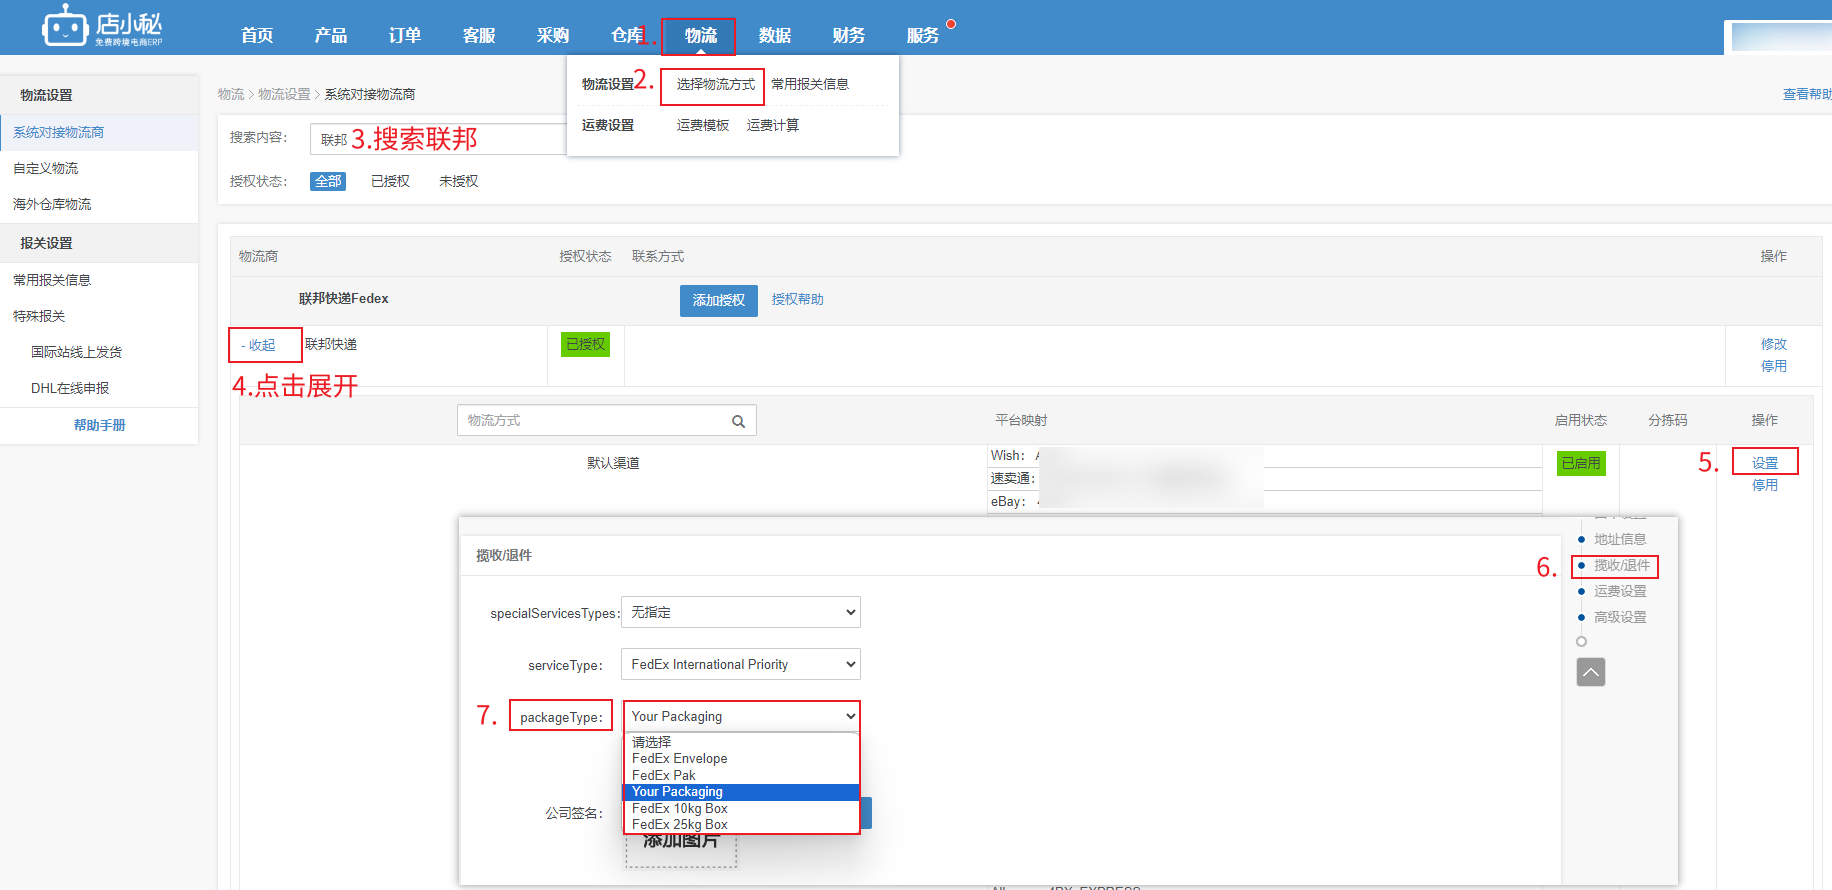
Task: Open the 客服 top menu
Action: (479, 35)
